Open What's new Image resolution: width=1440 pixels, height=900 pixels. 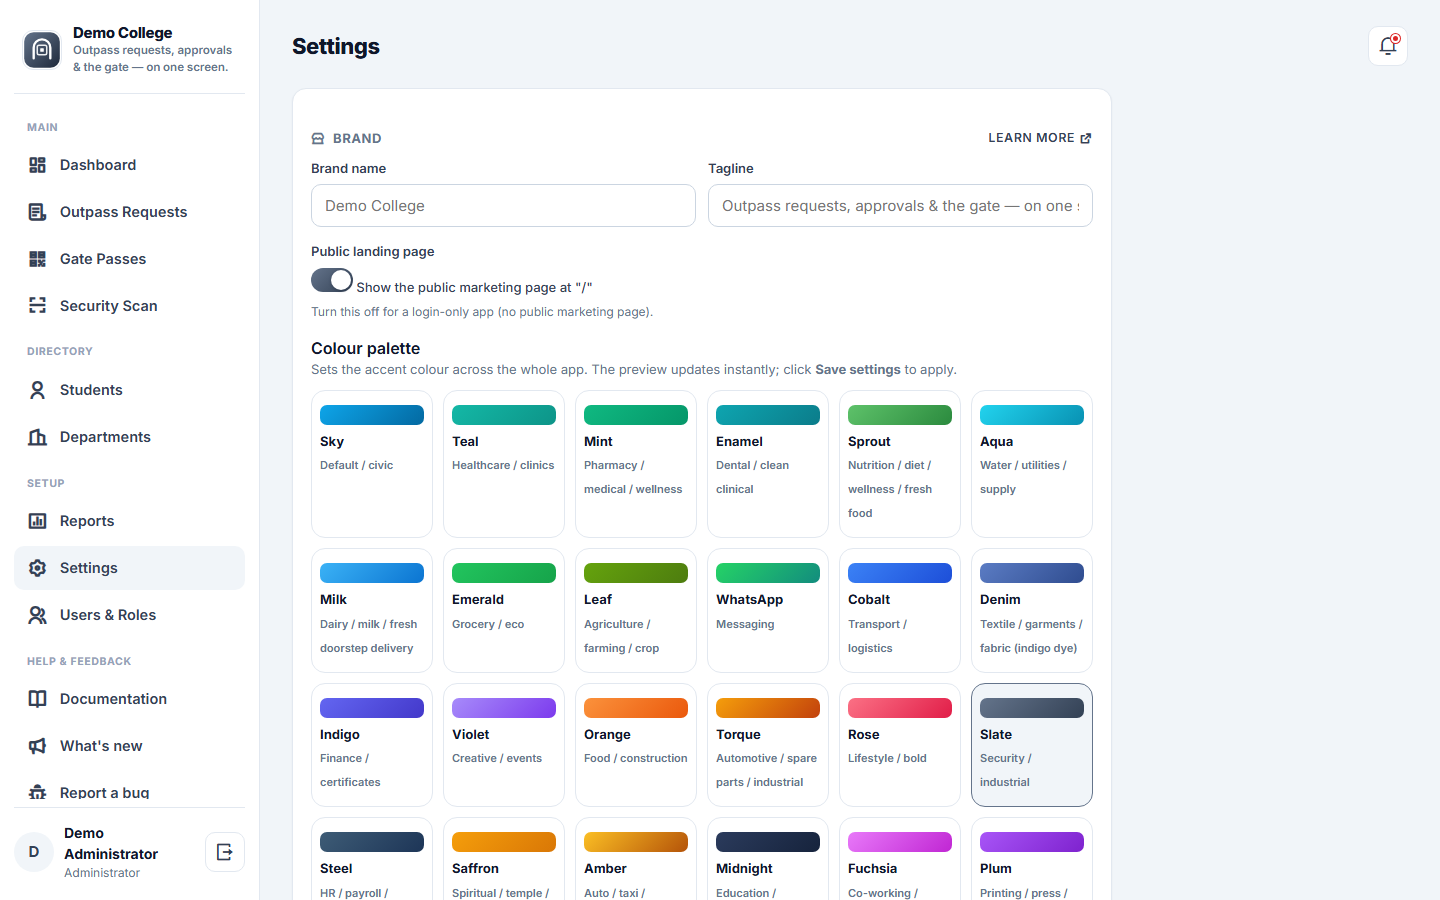[129, 746]
